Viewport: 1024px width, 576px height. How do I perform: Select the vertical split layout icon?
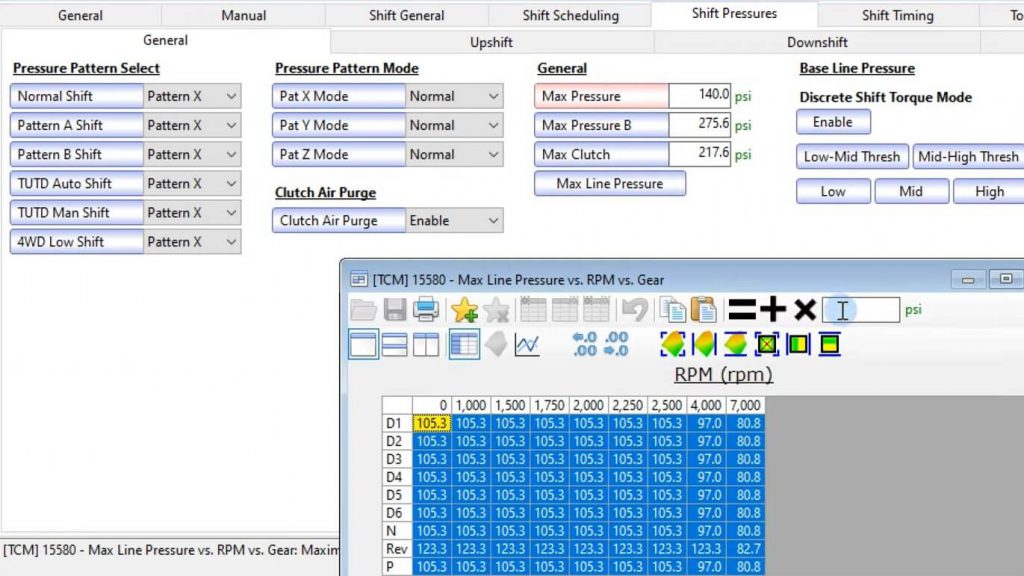426,344
